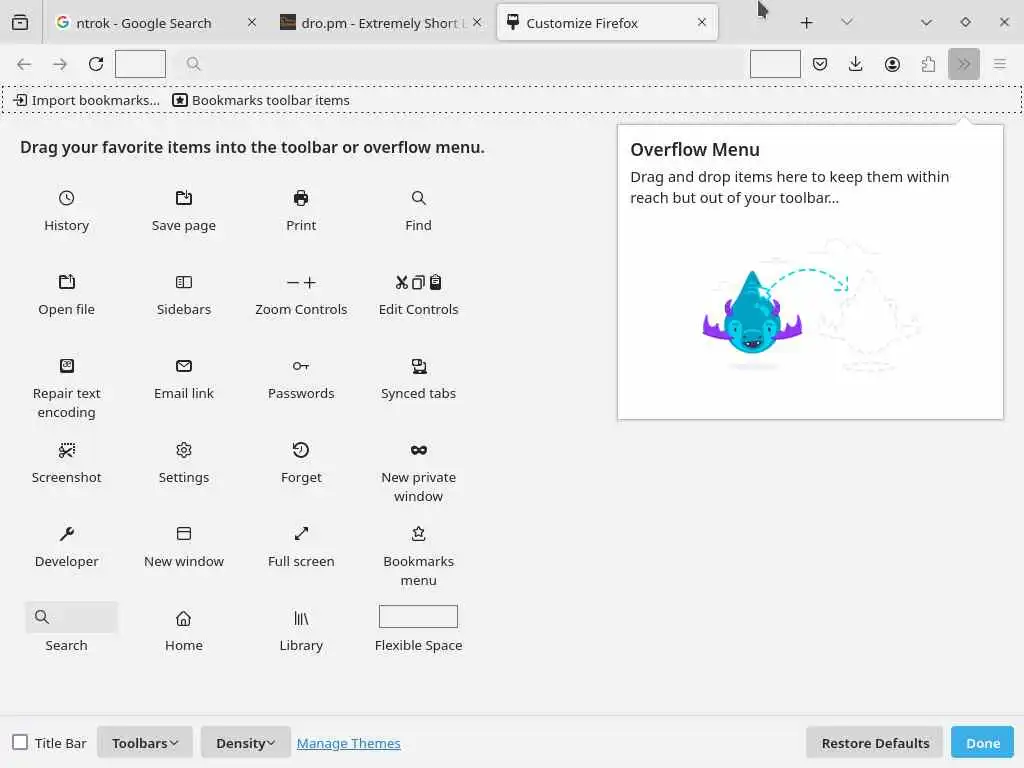The height and width of the screenshot is (768, 1024).
Task: Switch to the ntrok Google Search tab
Action: click(155, 23)
